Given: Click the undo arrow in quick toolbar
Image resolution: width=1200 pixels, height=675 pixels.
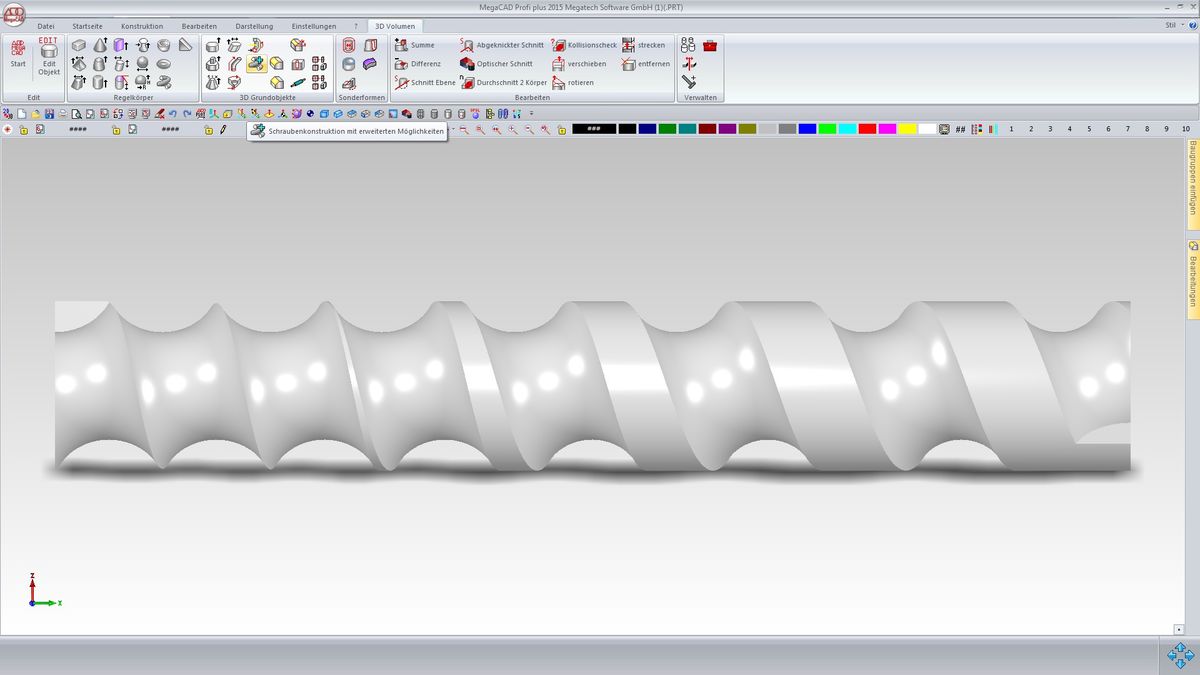Looking at the screenshot, I should (173, 114).
